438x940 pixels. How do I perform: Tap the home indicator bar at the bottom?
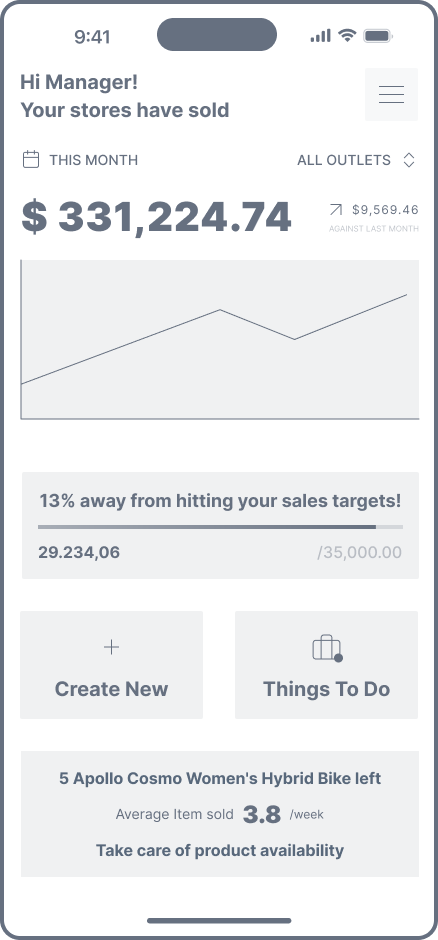click(x=219, y=920)
